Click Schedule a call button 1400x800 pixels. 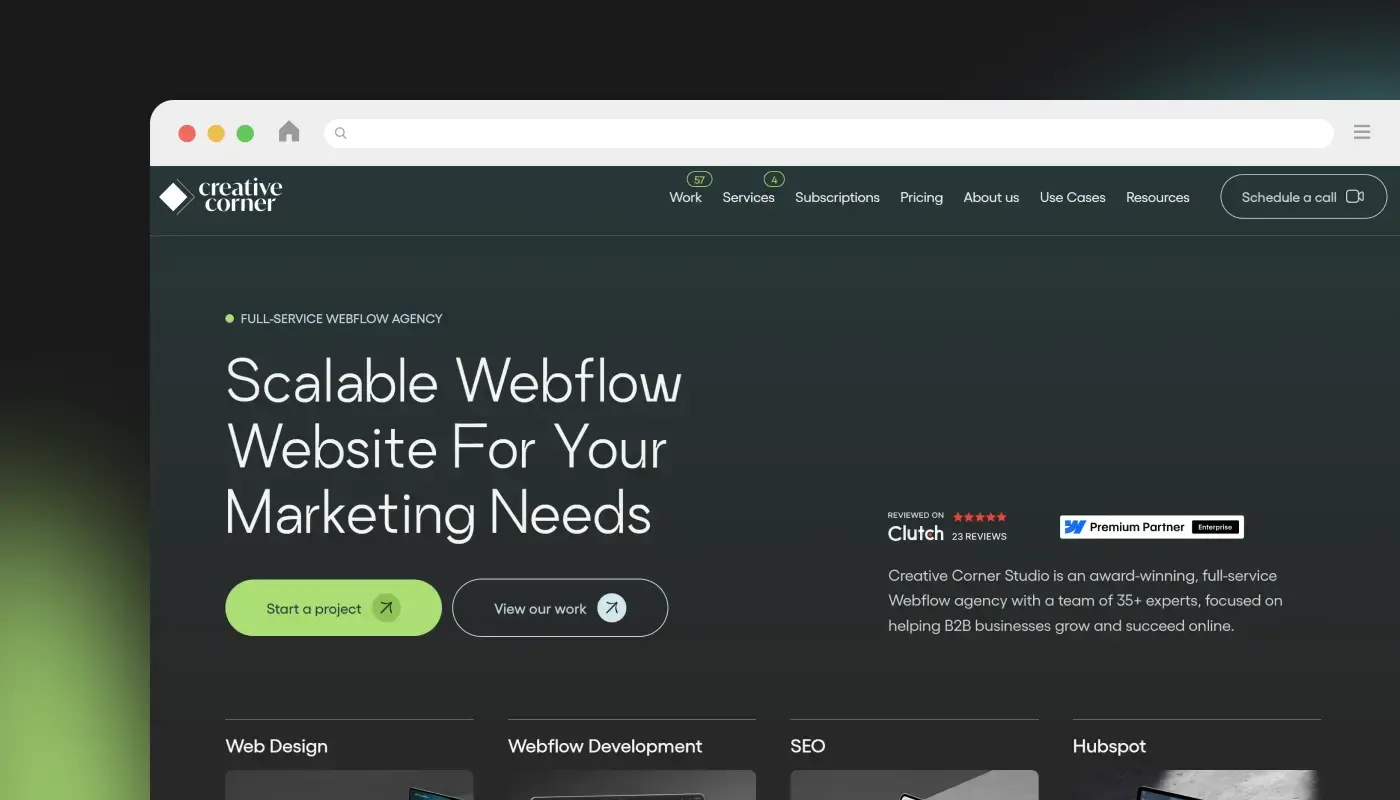pyautogui.click(x=1303, y=197)
